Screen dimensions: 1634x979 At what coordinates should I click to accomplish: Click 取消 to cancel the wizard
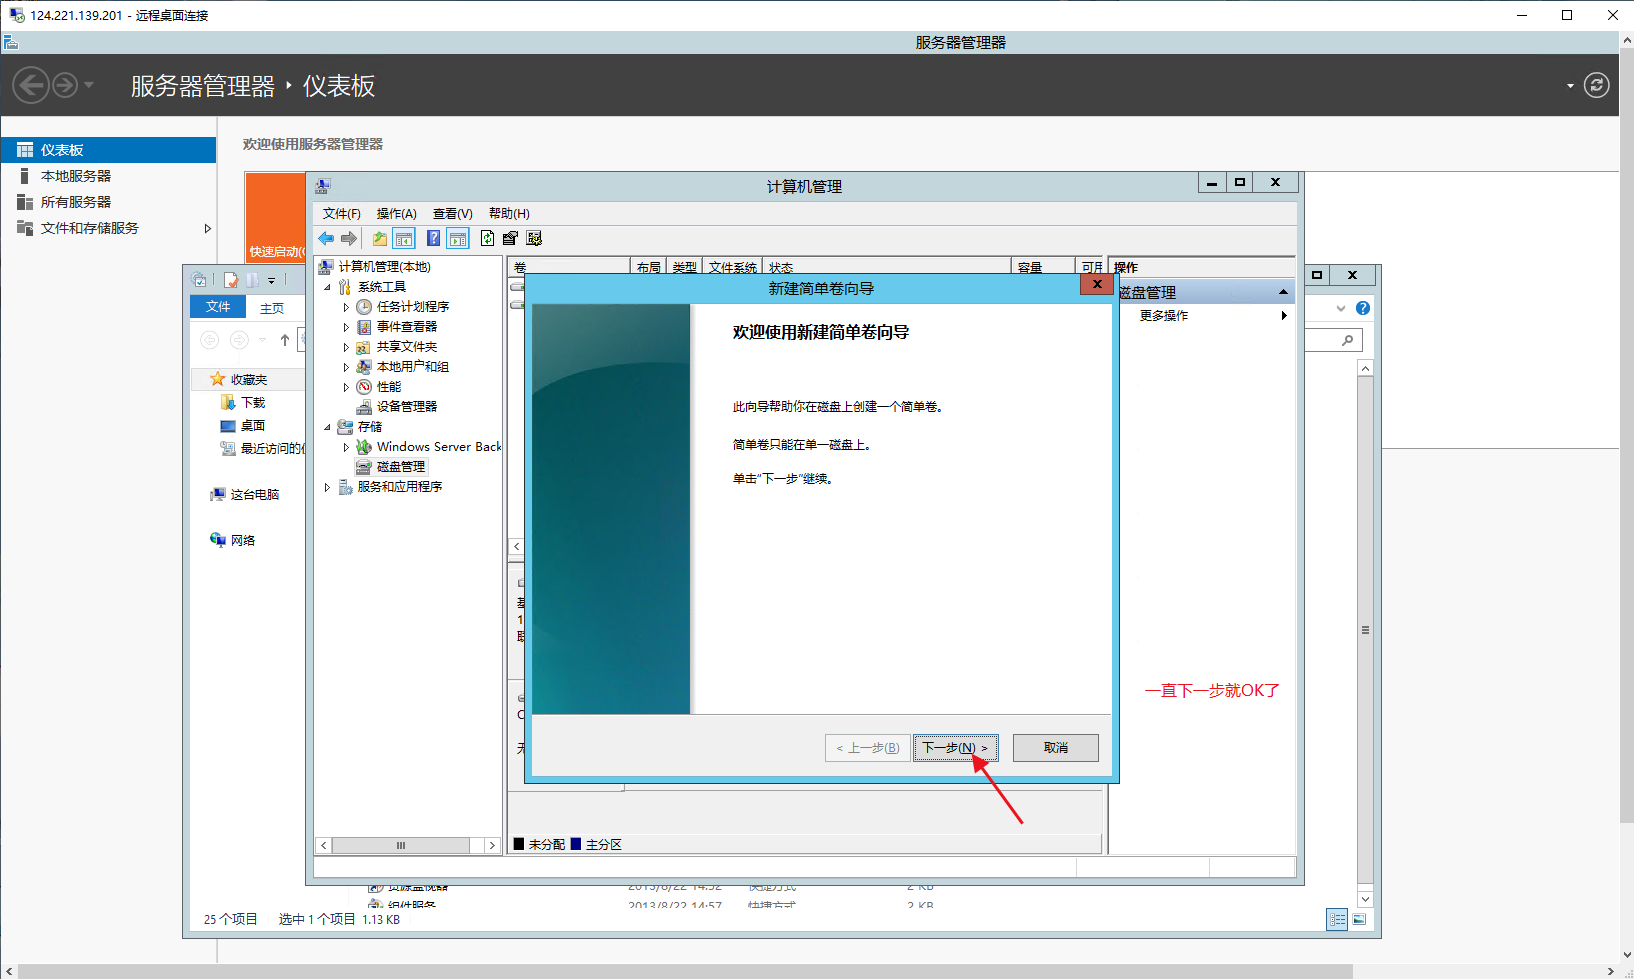[x=1055, y=748]
